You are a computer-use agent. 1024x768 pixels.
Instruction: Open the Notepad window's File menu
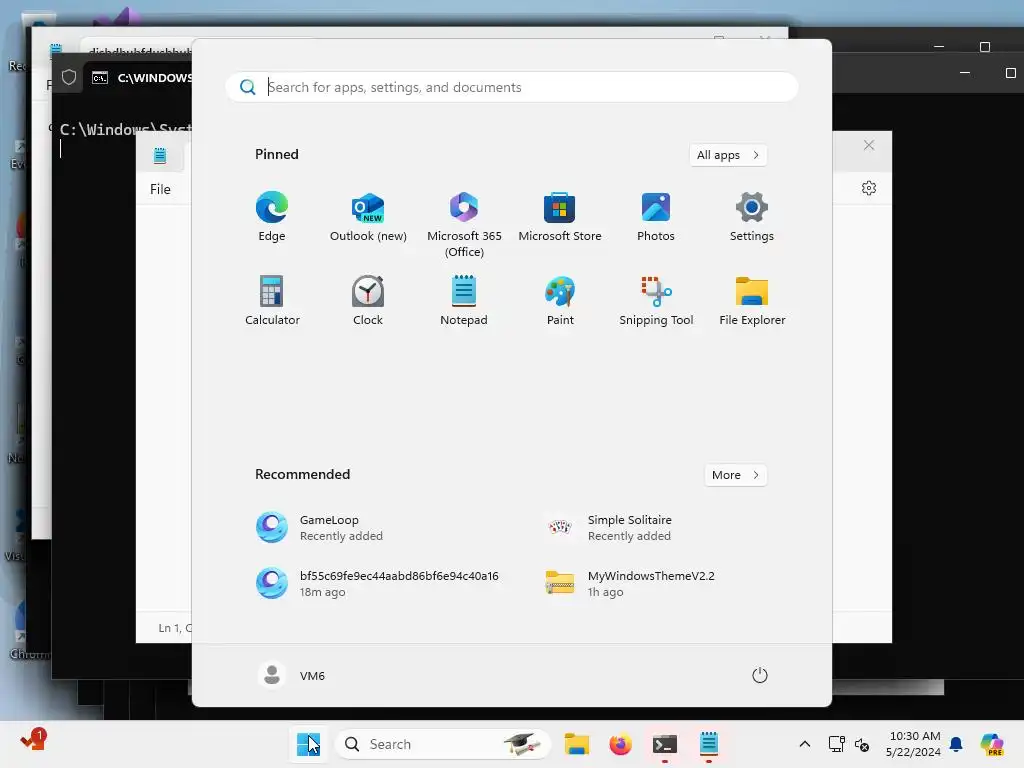pyautogui.click(x=160, y=189)
